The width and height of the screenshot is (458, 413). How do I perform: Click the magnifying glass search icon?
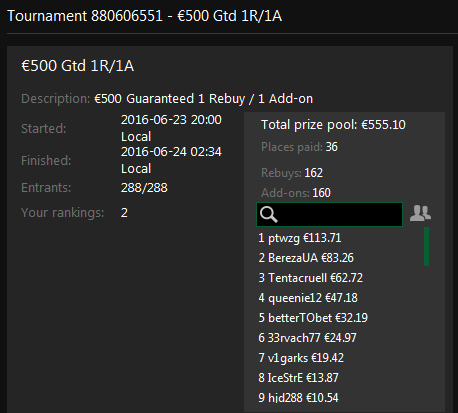pyautogui.click(x=269, y=214)
